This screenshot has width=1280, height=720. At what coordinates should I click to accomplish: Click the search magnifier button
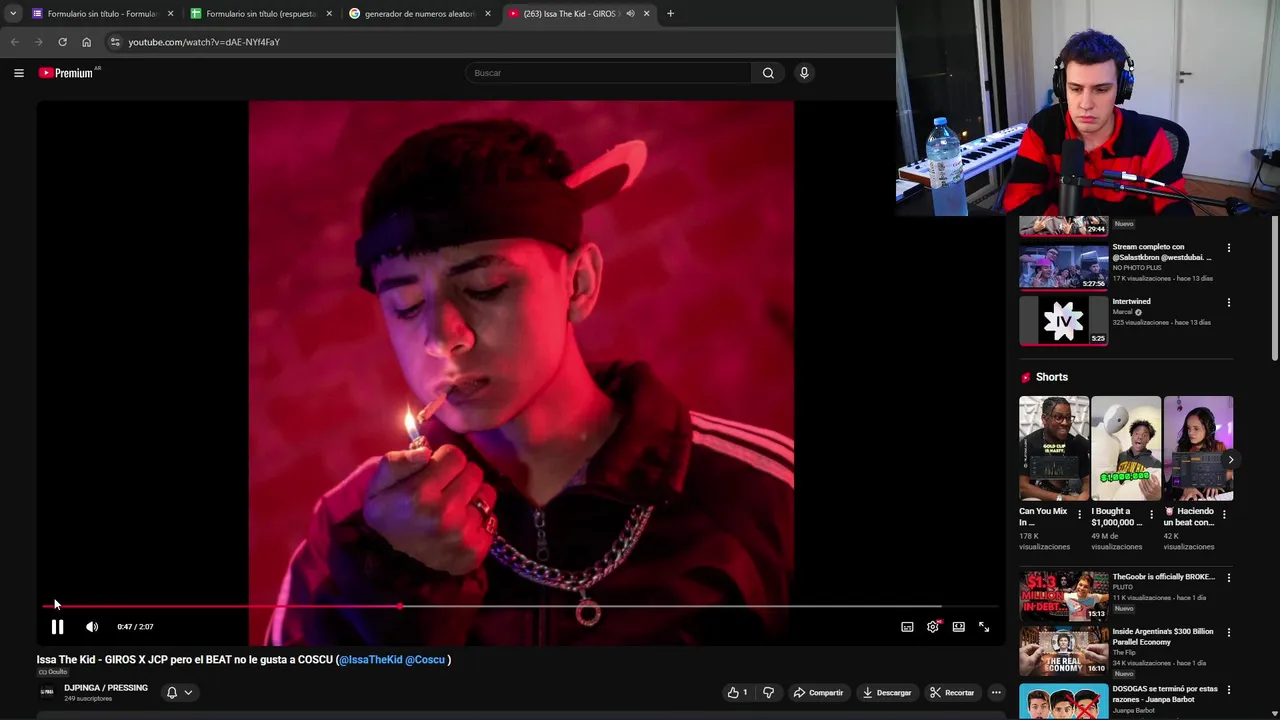(768, 73)
